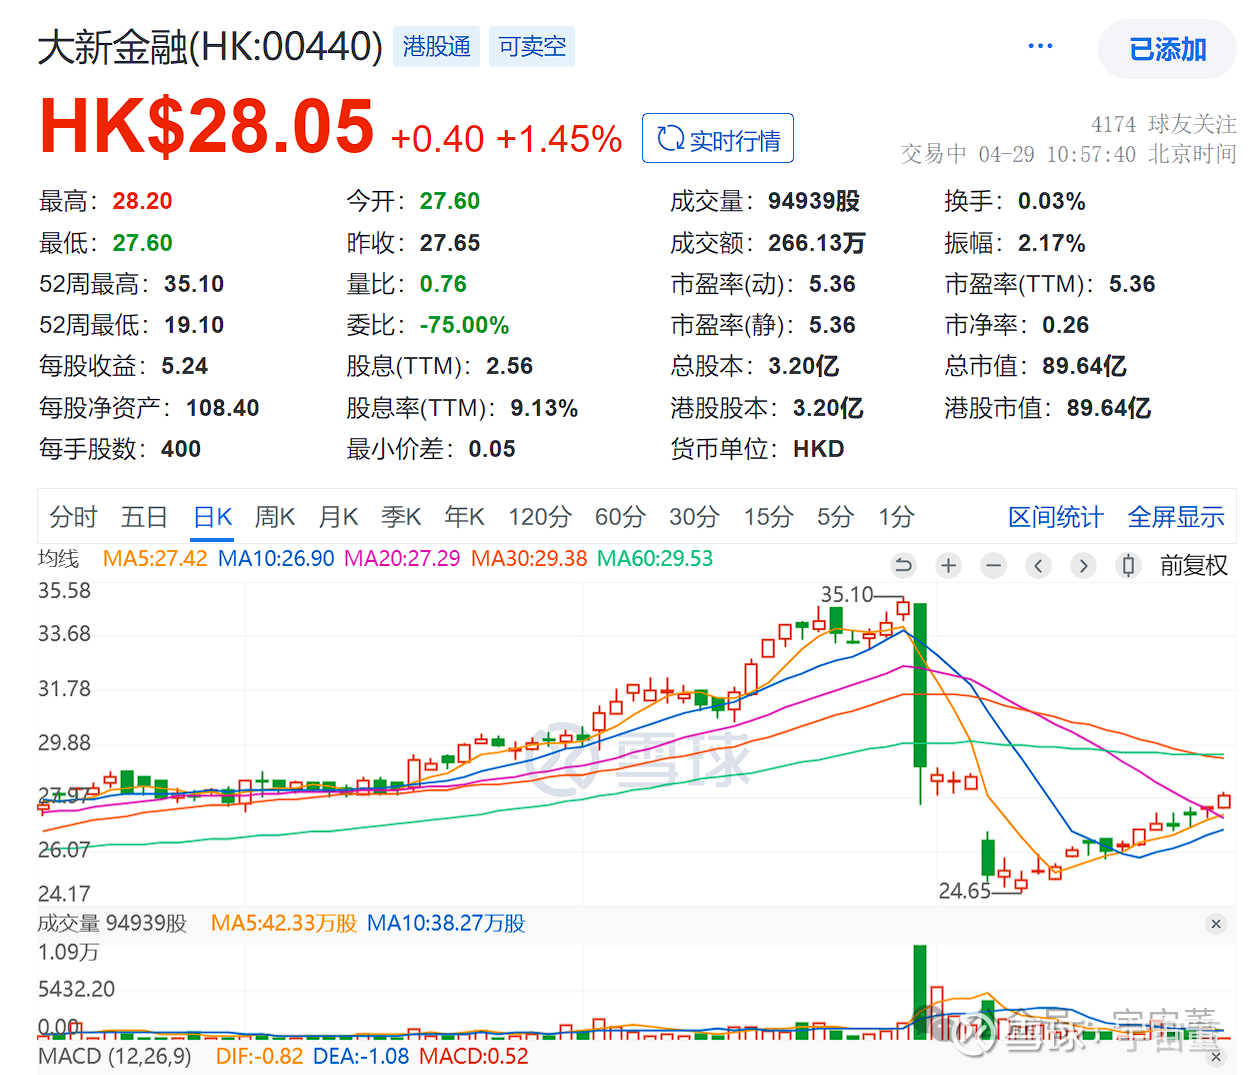
Task: Click the 每手股数 value 400
Action: pos(181,449)
